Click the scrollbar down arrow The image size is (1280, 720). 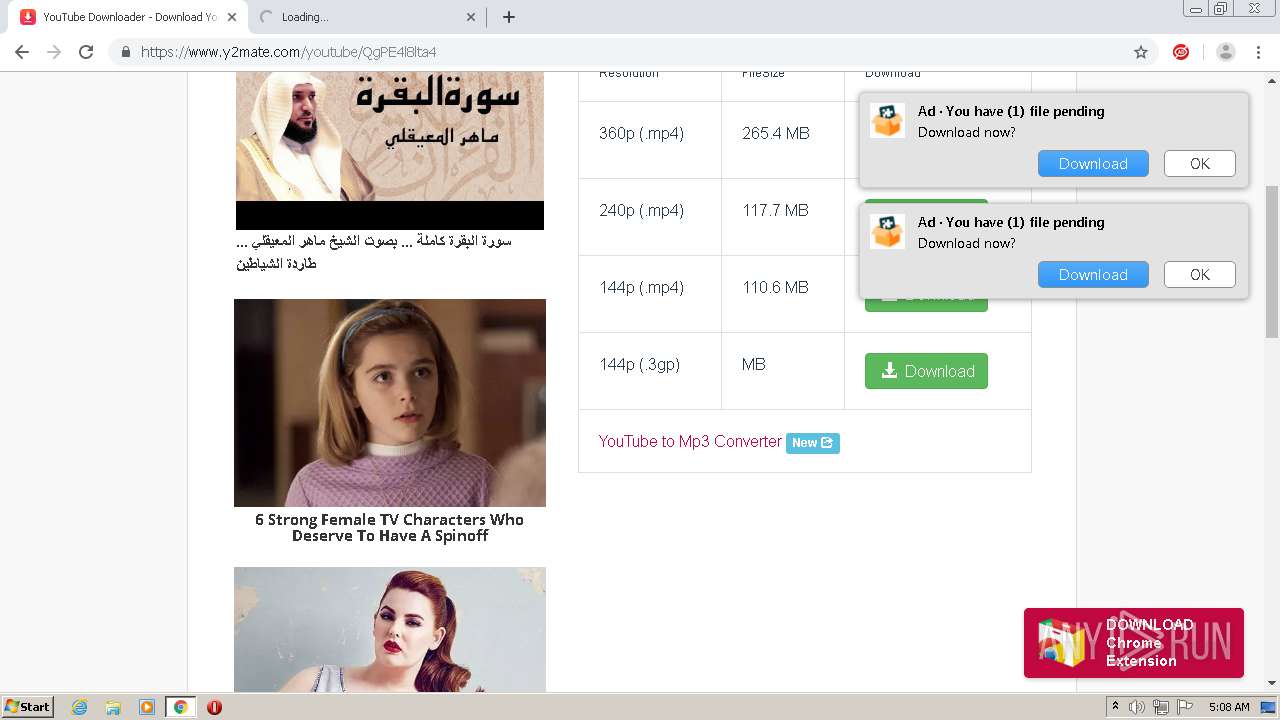click(1272, 684)
